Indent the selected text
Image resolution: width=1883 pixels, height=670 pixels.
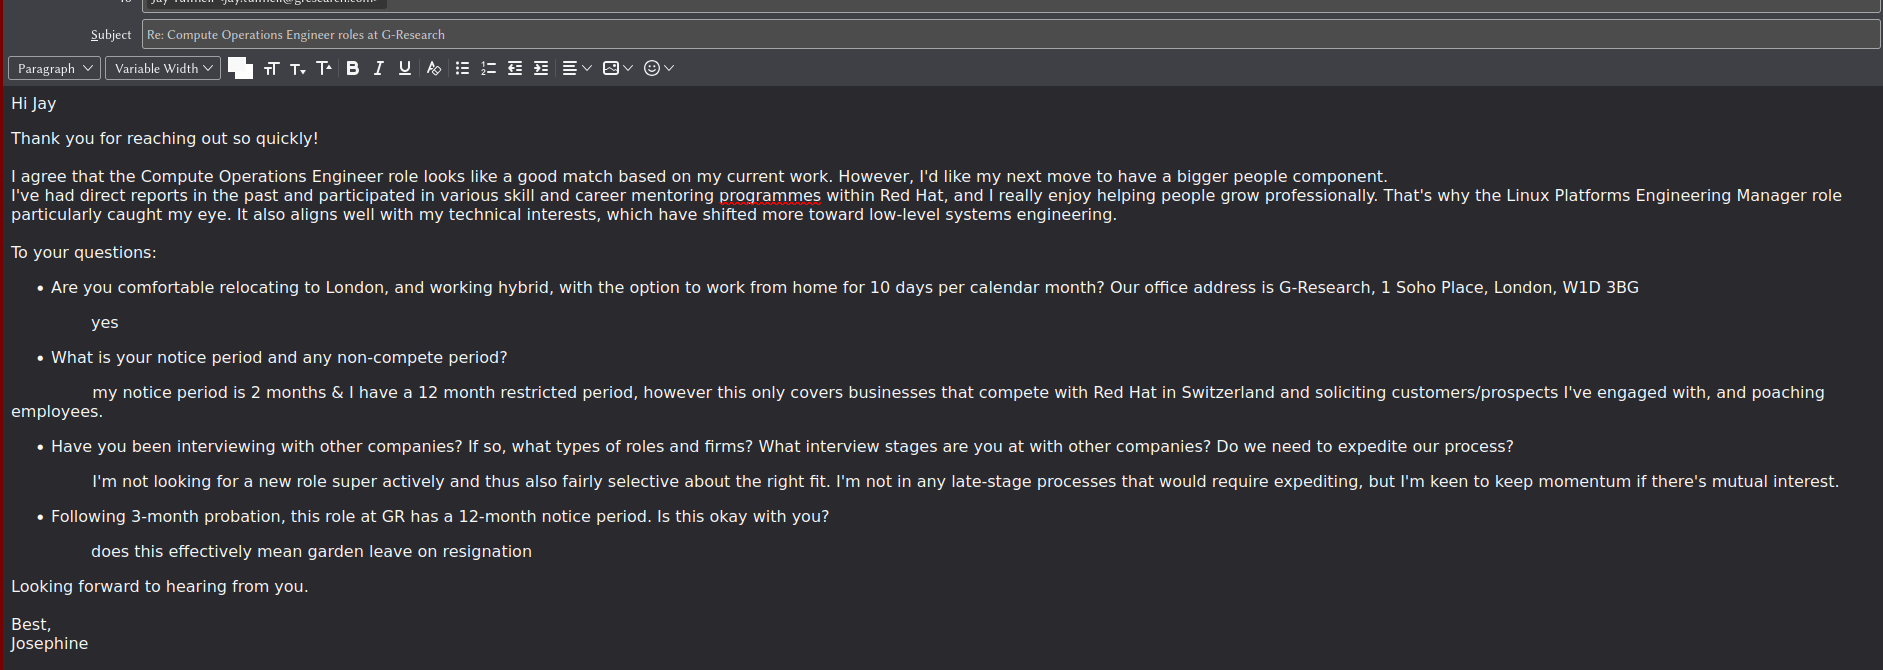541,68
